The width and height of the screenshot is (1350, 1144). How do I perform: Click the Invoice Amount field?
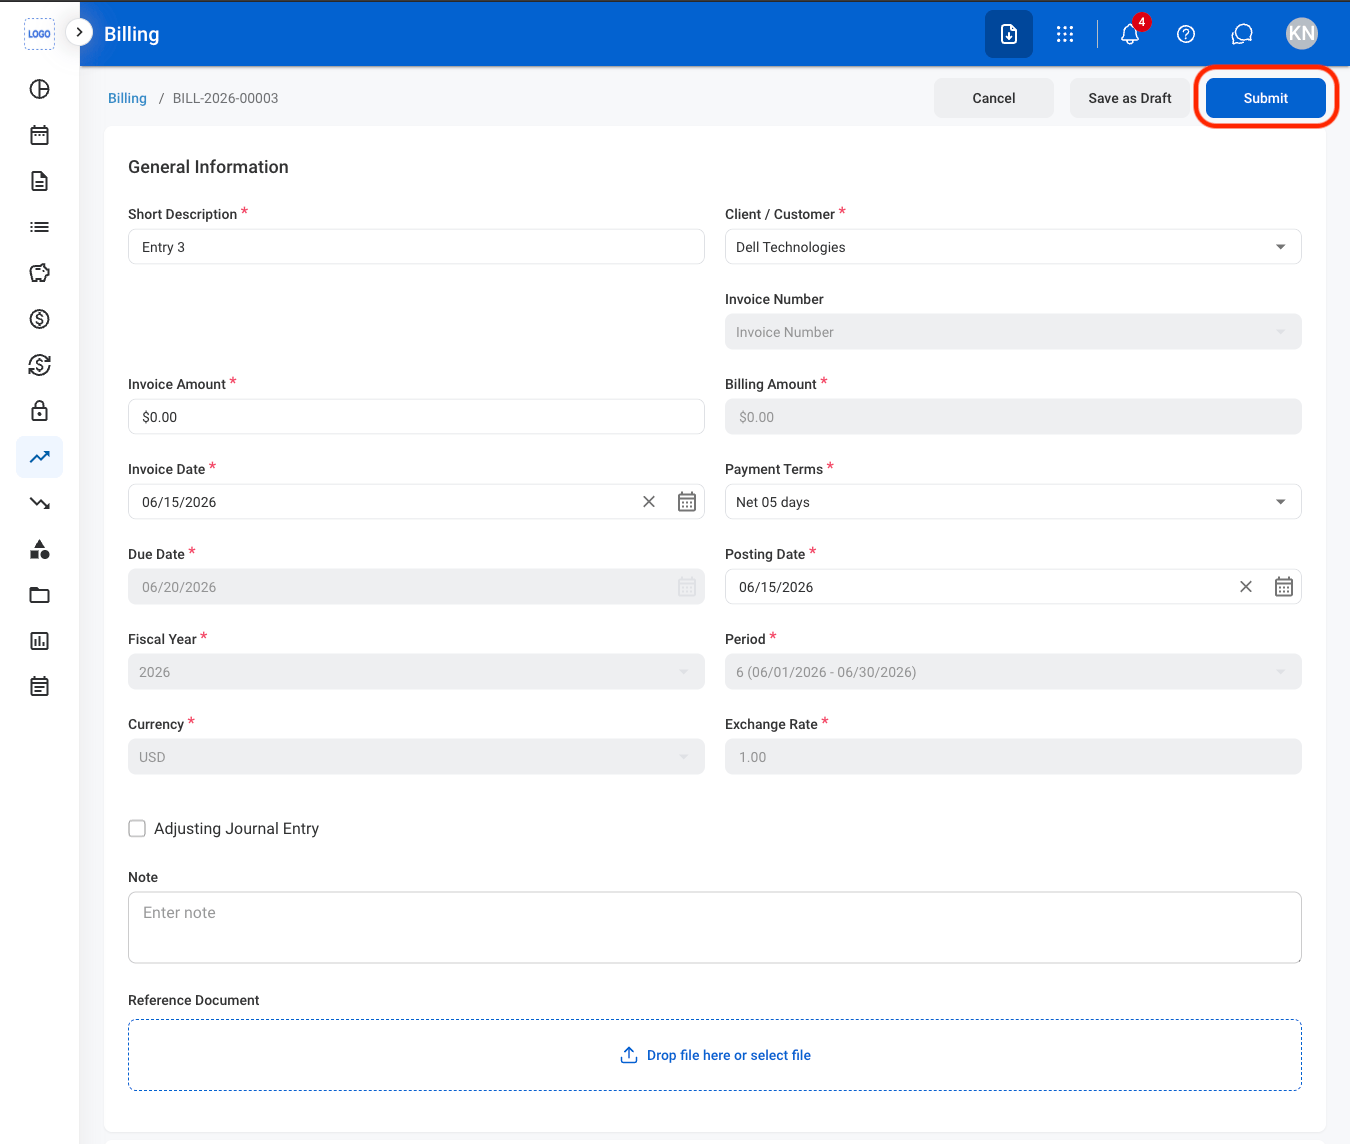(416, 417)
